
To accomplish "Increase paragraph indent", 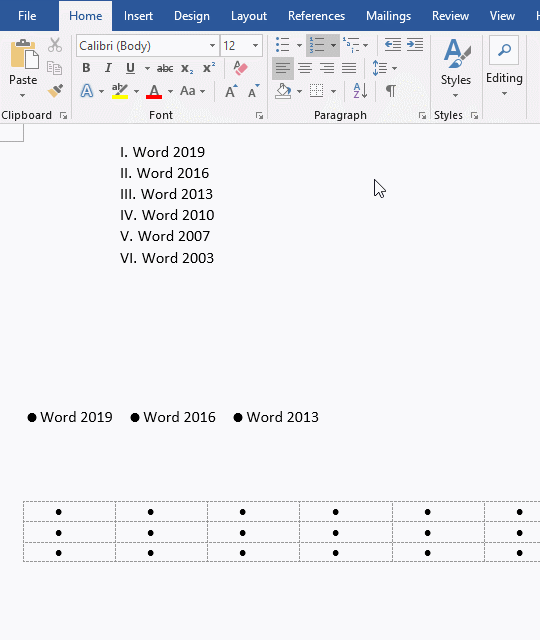I will coord(415,45).
